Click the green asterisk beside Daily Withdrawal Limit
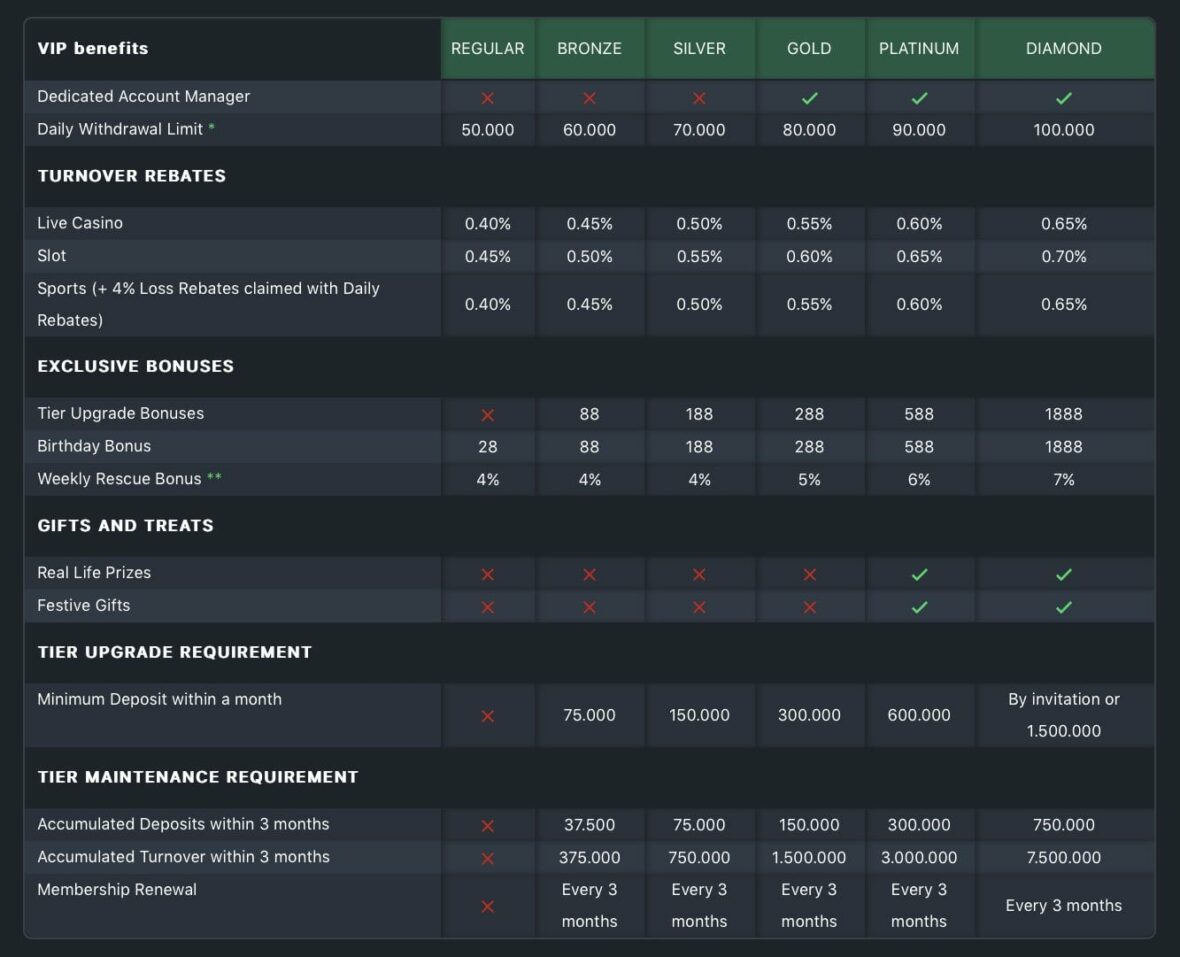 [211, 129]
